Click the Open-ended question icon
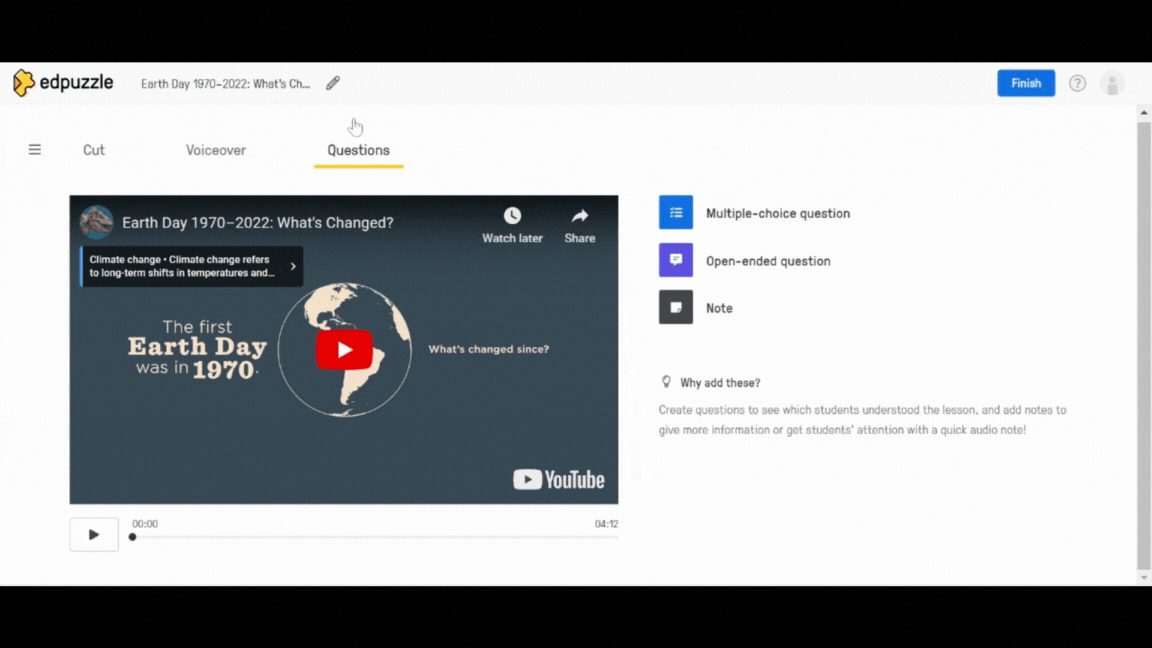This screenshot has height=648, width=1152. pyautogui.click(x=676, y=260)
